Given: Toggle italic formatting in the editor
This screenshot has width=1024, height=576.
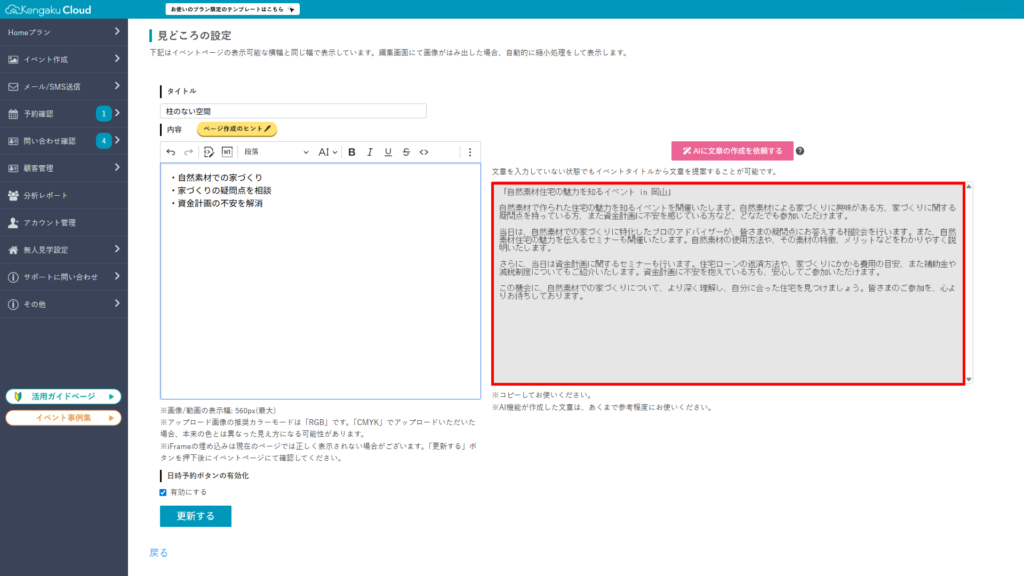Looking at the screenshot, I should coord(370,152).
